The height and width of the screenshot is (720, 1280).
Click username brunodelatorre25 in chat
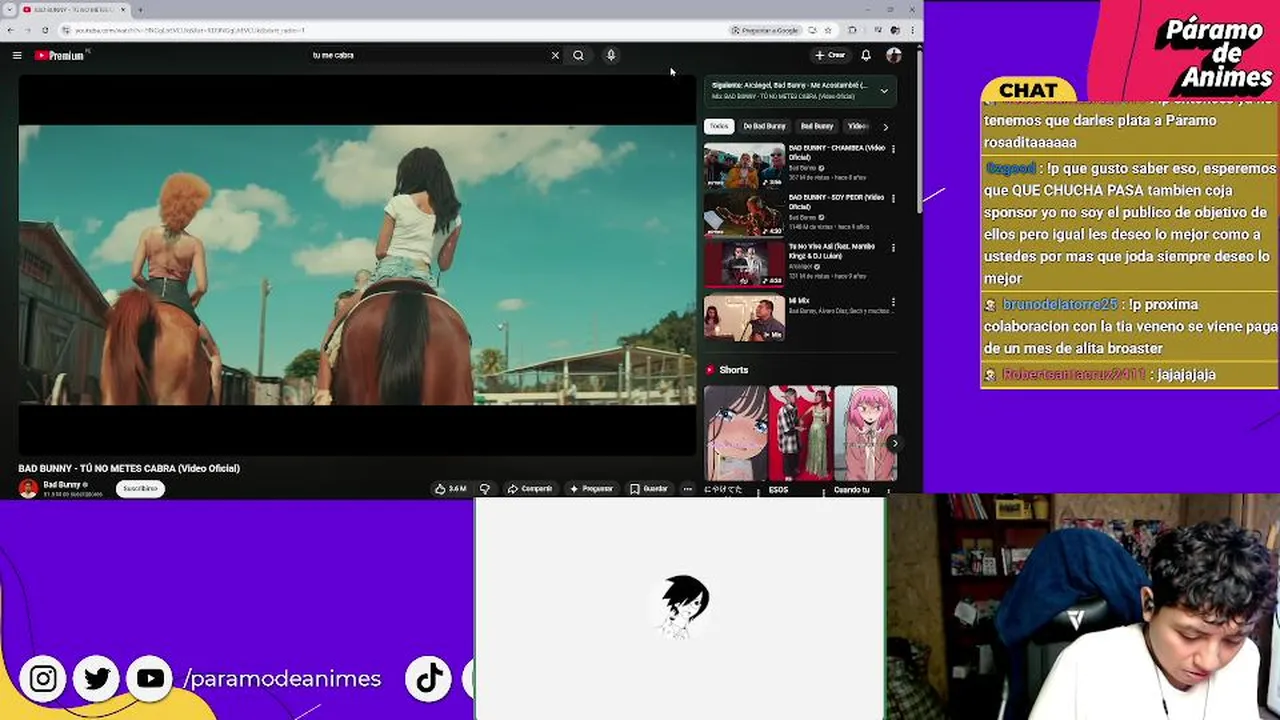[x=1060, y=304]
